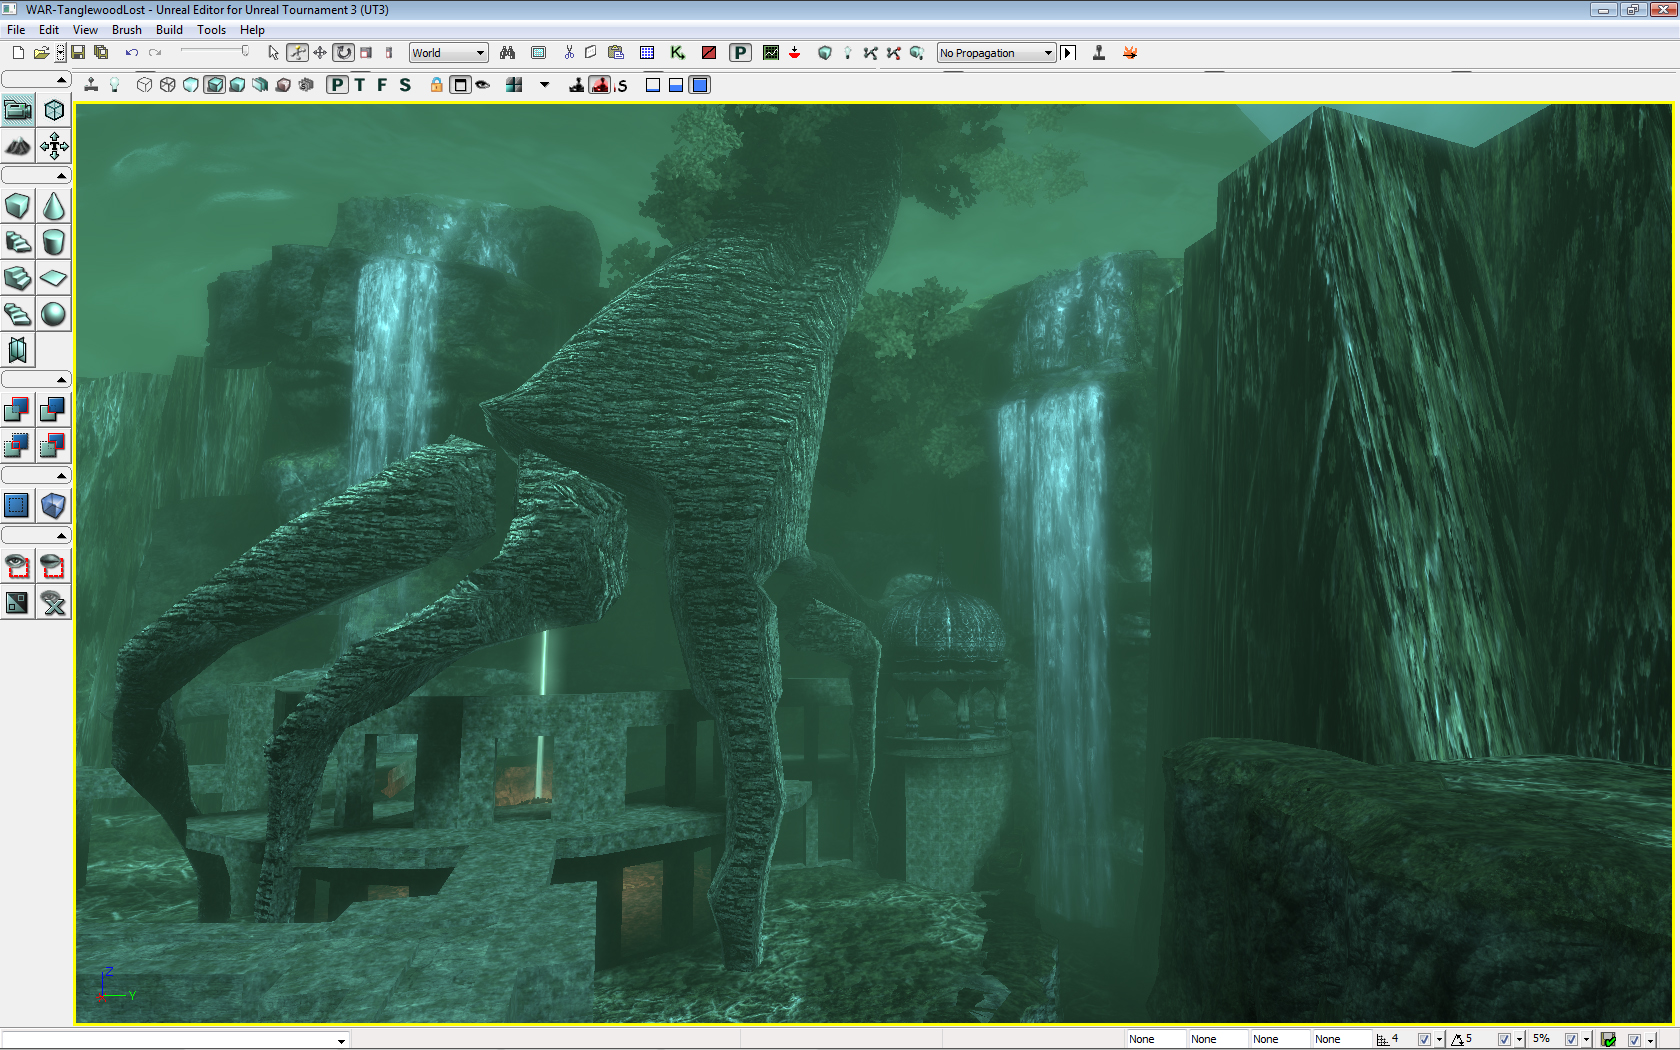The image size is (1680, 1050).
Task: Open the Help menu
Action: point(252,30)
